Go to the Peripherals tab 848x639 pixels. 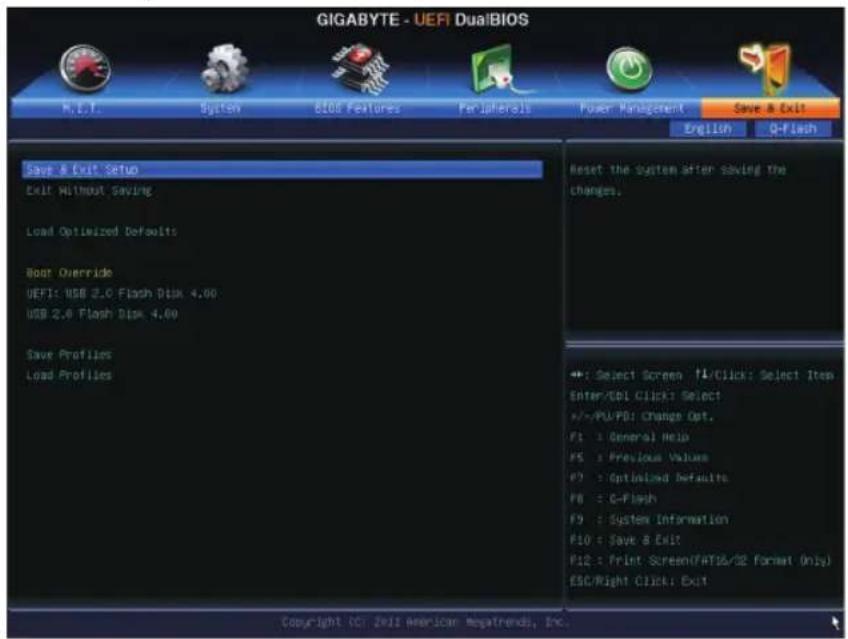pyautogui.click(x=495, y=108)
